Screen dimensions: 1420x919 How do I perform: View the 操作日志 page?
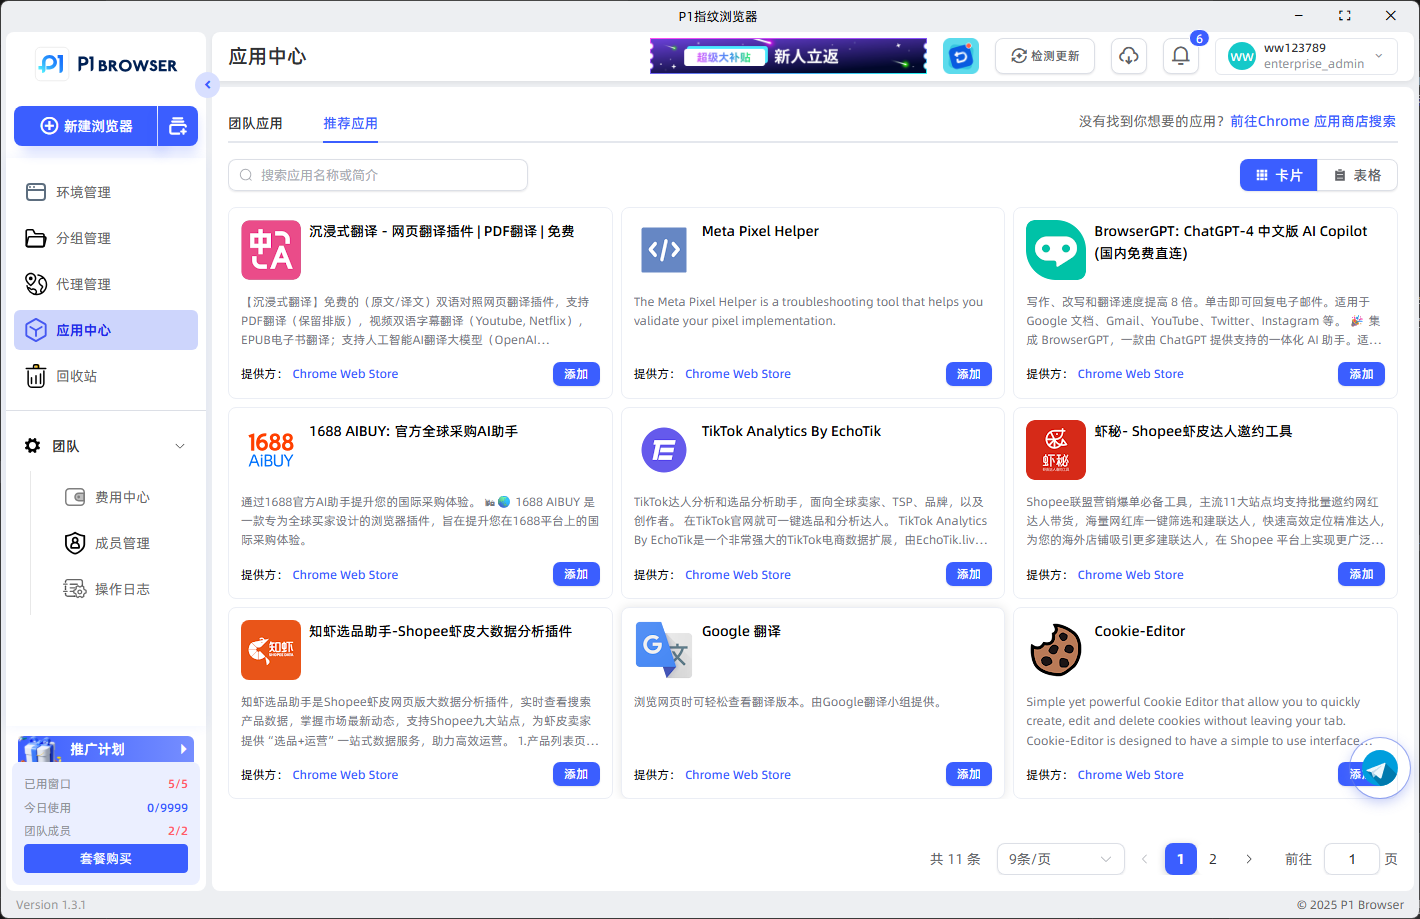119,589
